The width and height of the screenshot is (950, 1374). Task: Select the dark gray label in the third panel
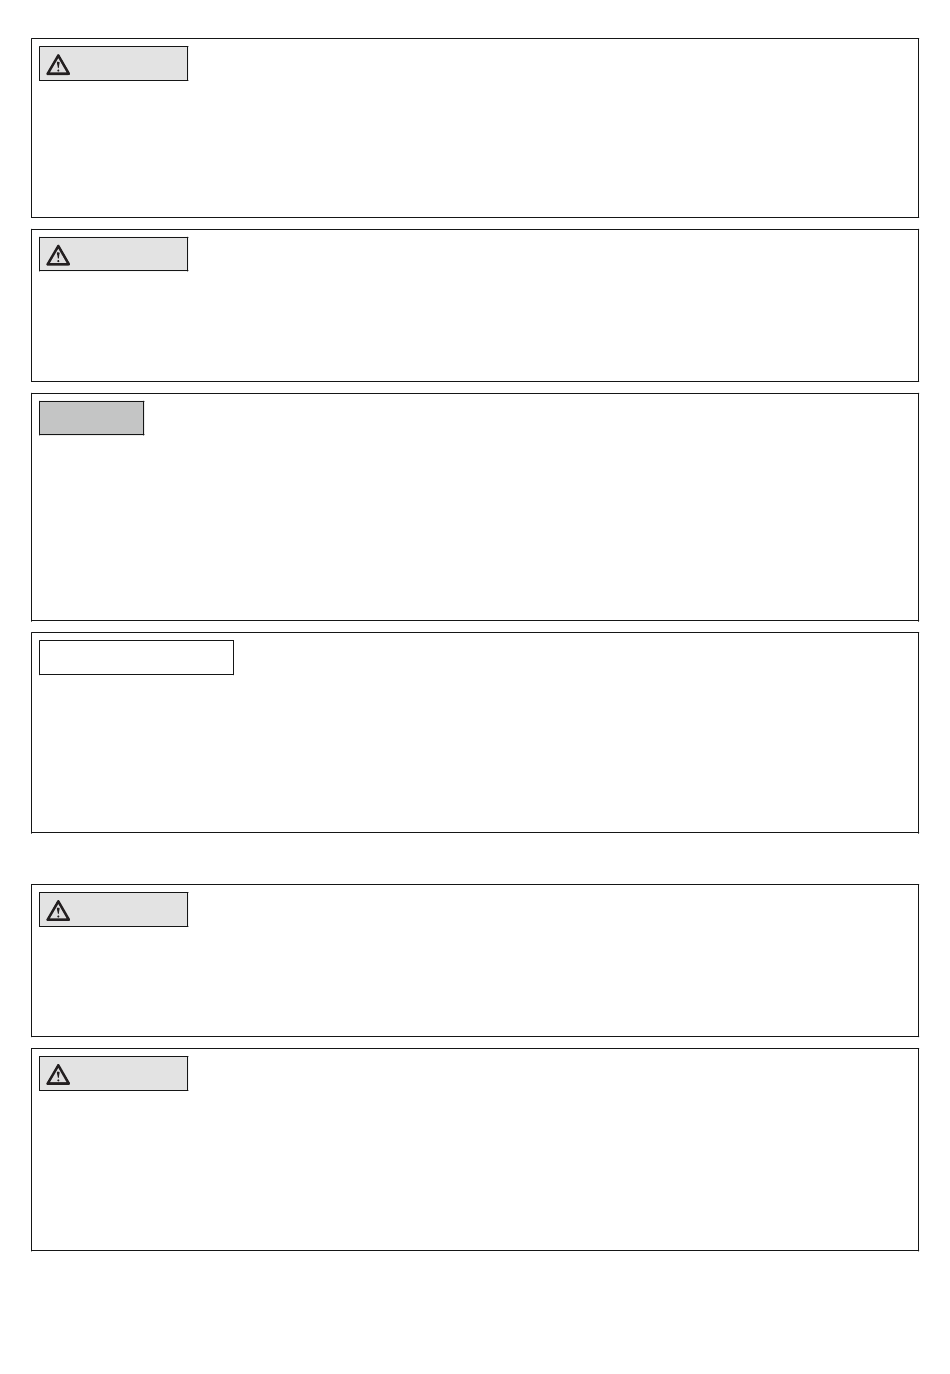click(x=91, y=418)
